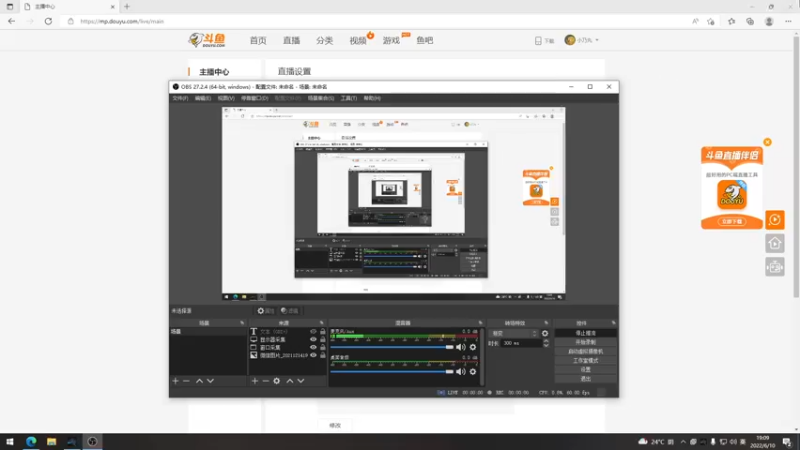Open the 直播 link in the Douyu navigation
The image size is (800, 450).
click(x=291, y=40)
